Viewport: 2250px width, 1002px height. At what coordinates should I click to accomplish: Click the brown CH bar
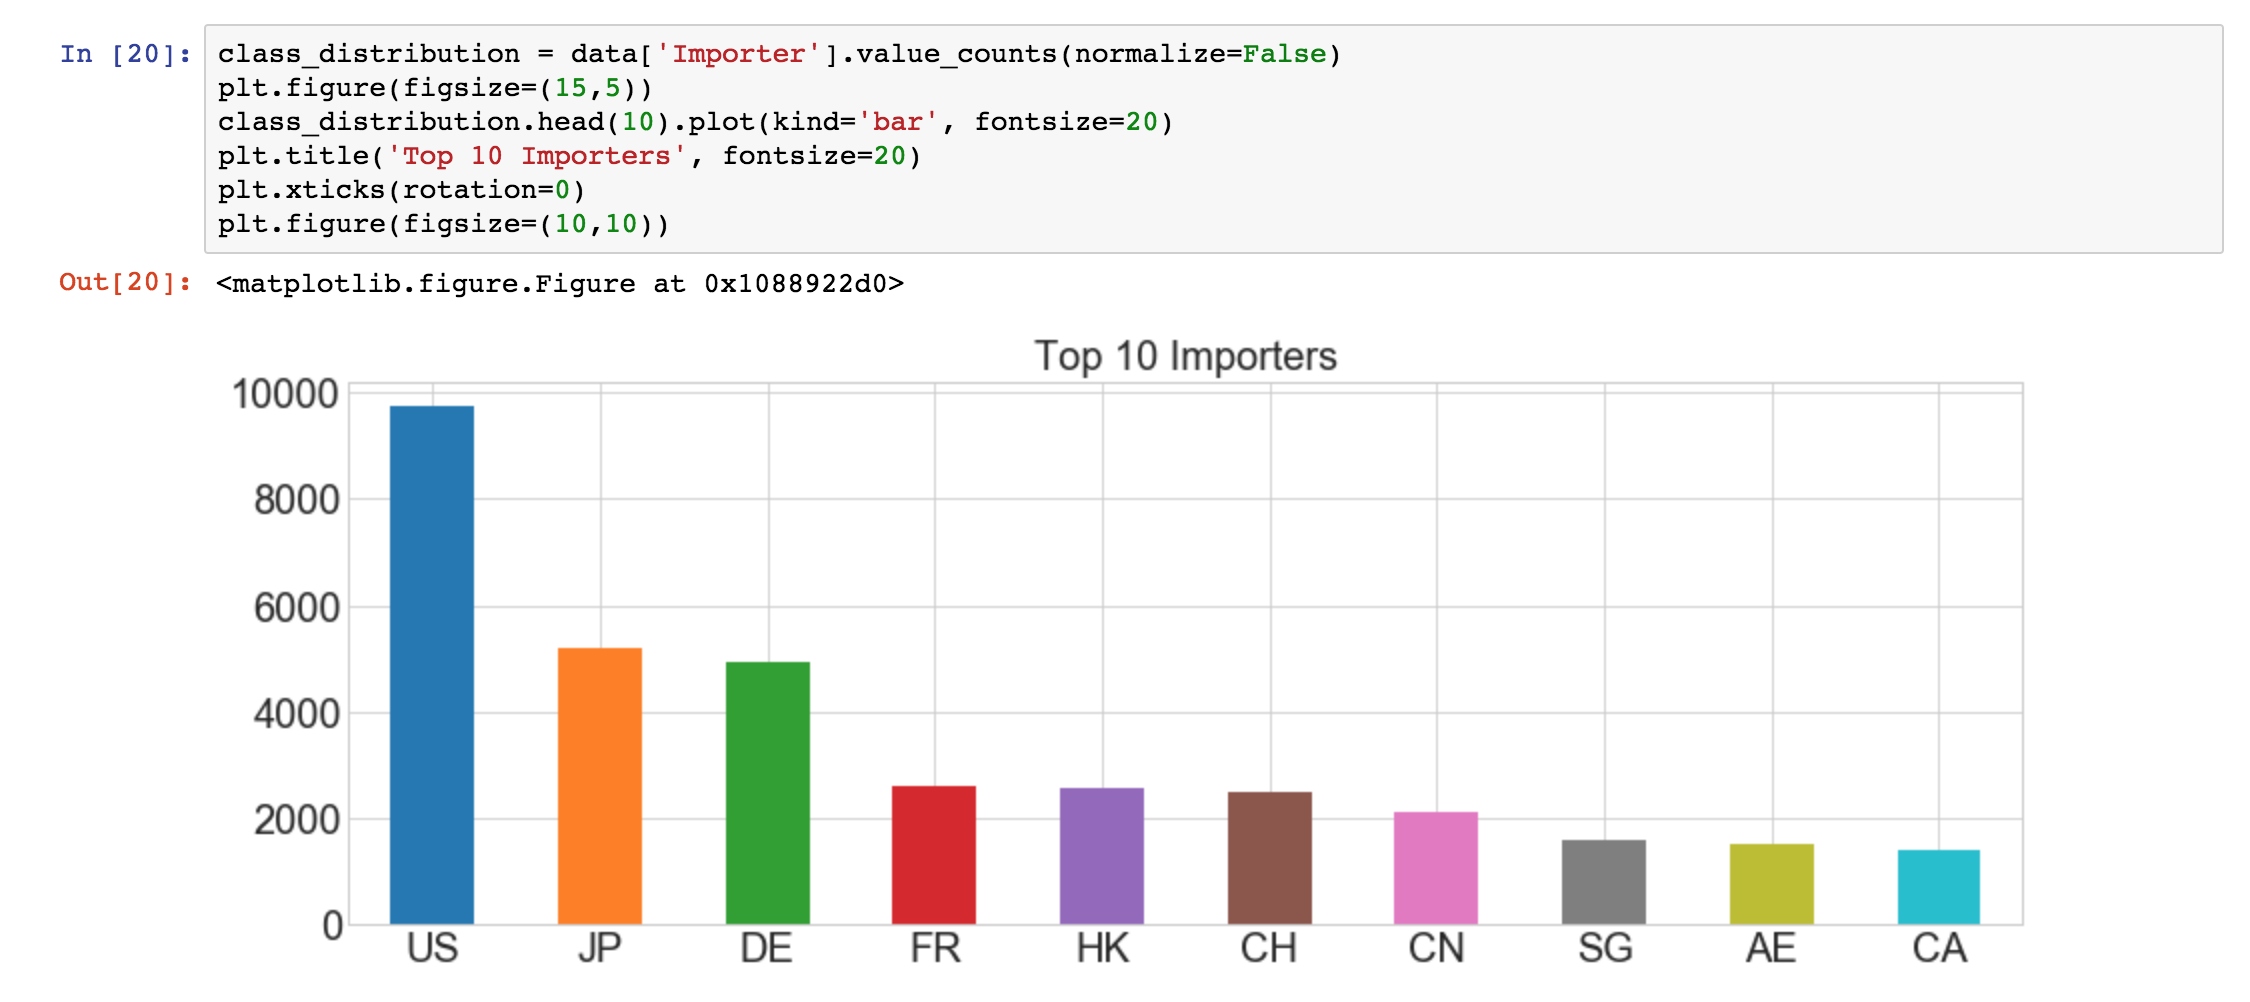point(1270,858)
